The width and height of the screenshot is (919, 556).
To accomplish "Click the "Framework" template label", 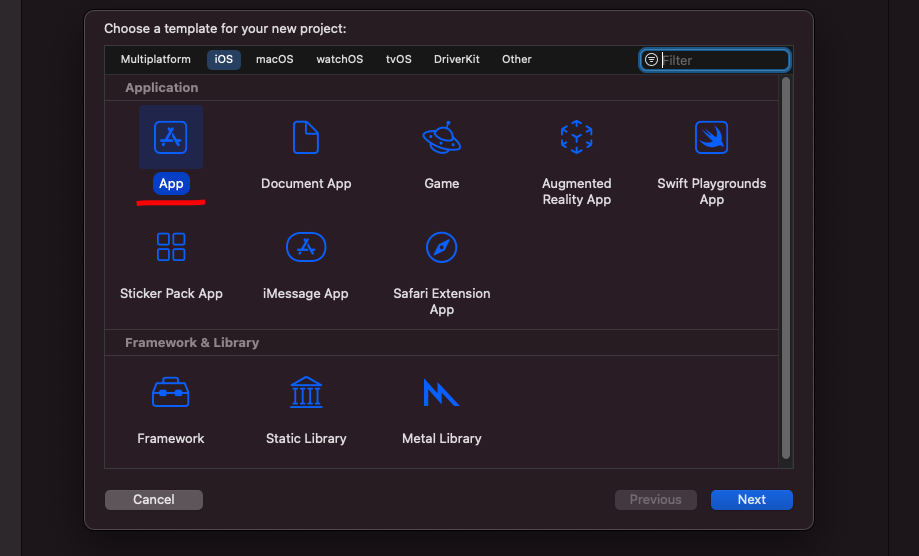I will (x=171, y=438).
